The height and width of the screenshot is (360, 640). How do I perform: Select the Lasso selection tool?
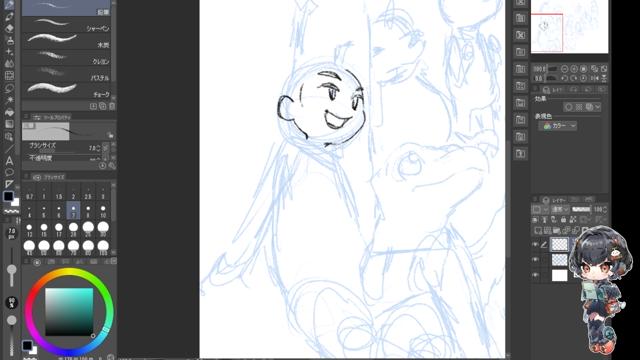9,88
